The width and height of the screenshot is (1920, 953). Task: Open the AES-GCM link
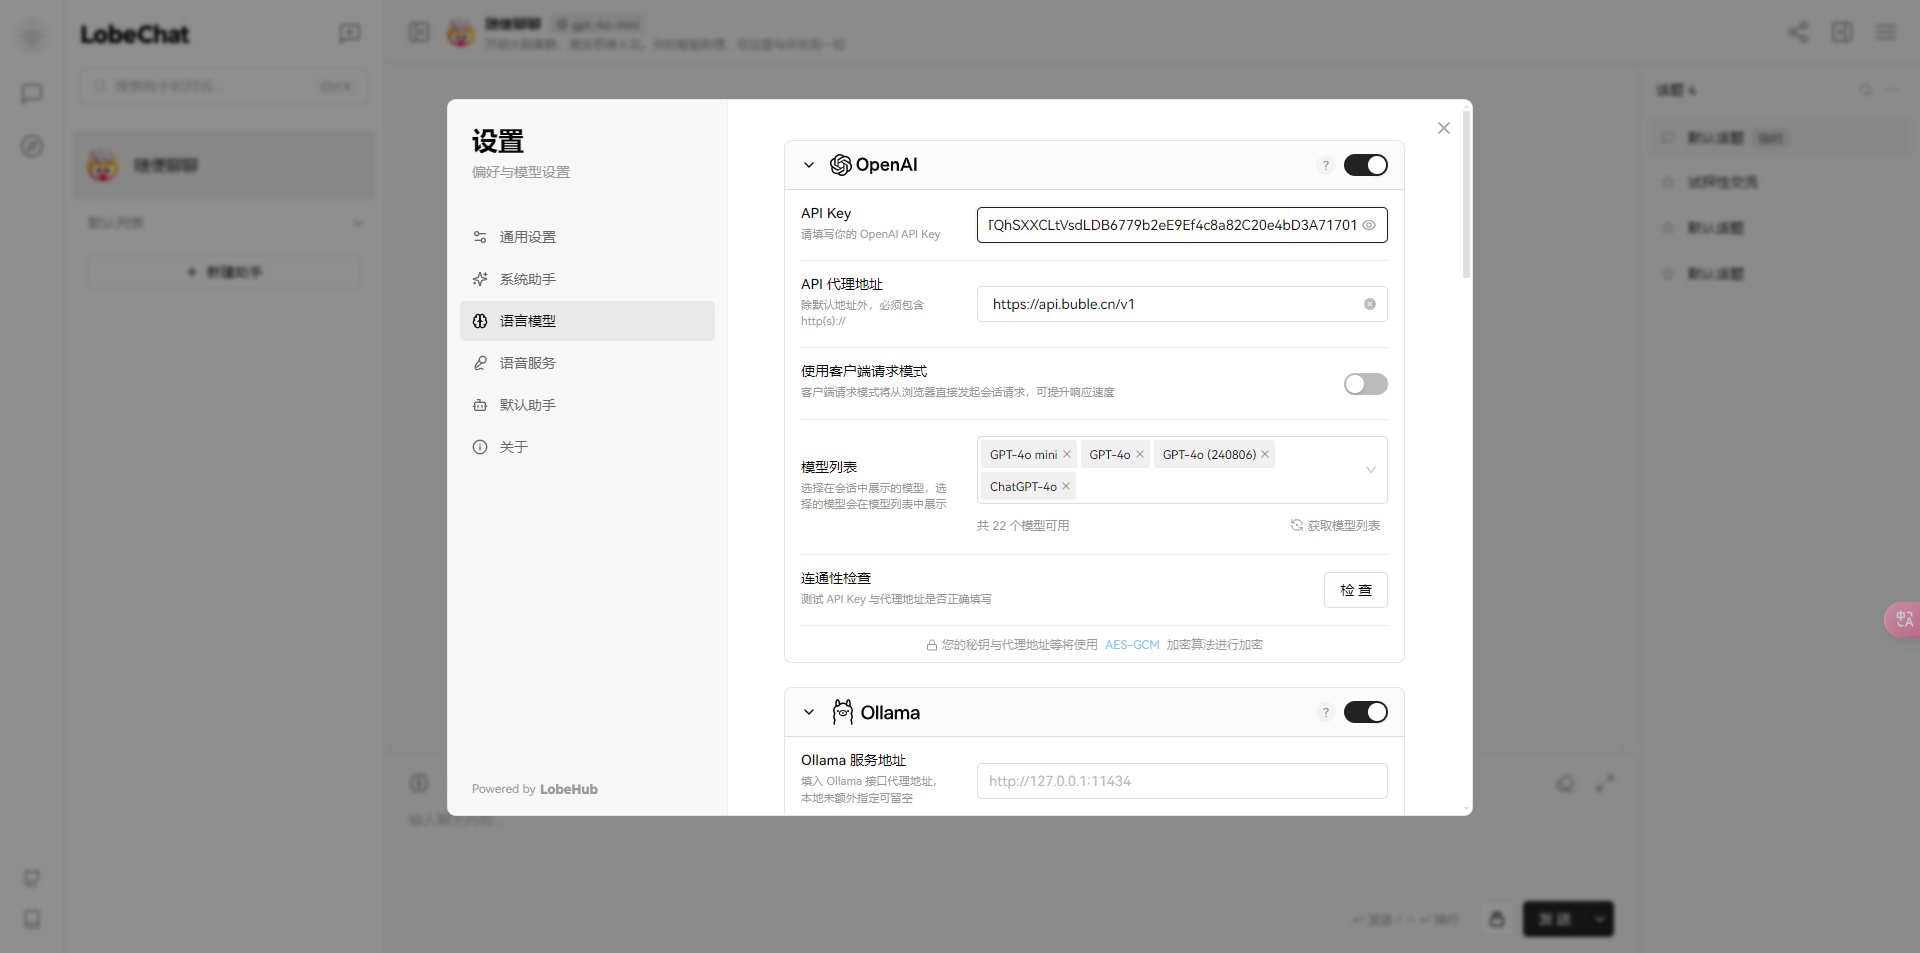(x=1132, y=645)
